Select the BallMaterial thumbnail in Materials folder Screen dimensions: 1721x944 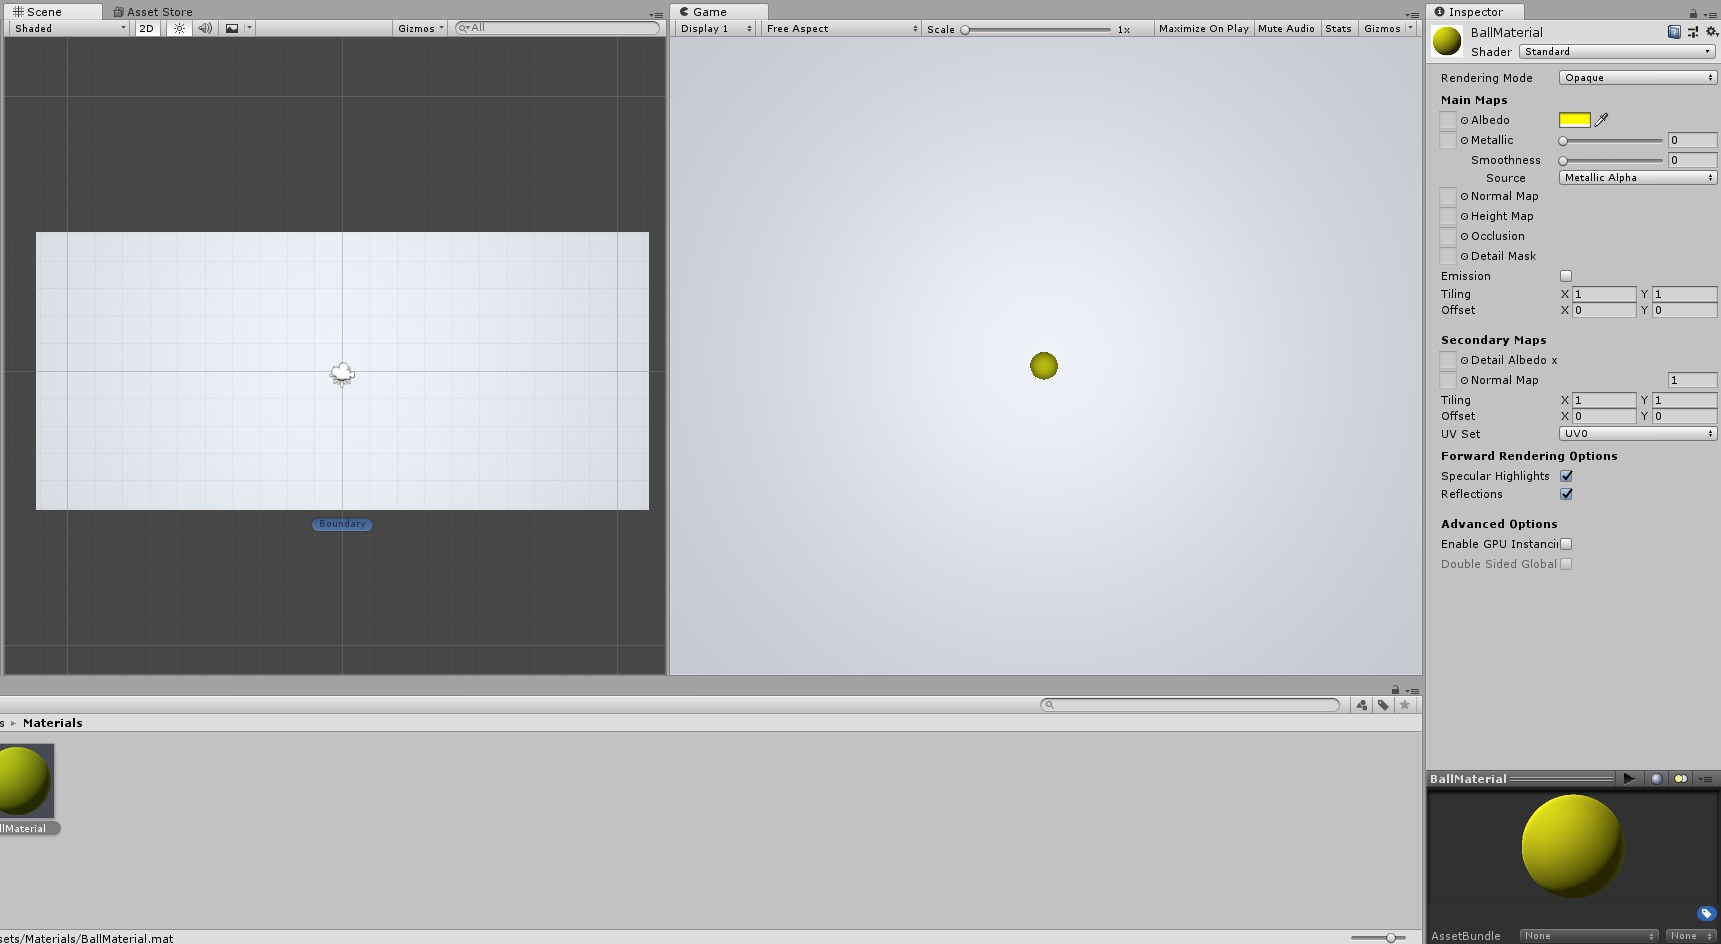[x=27, y=780]
